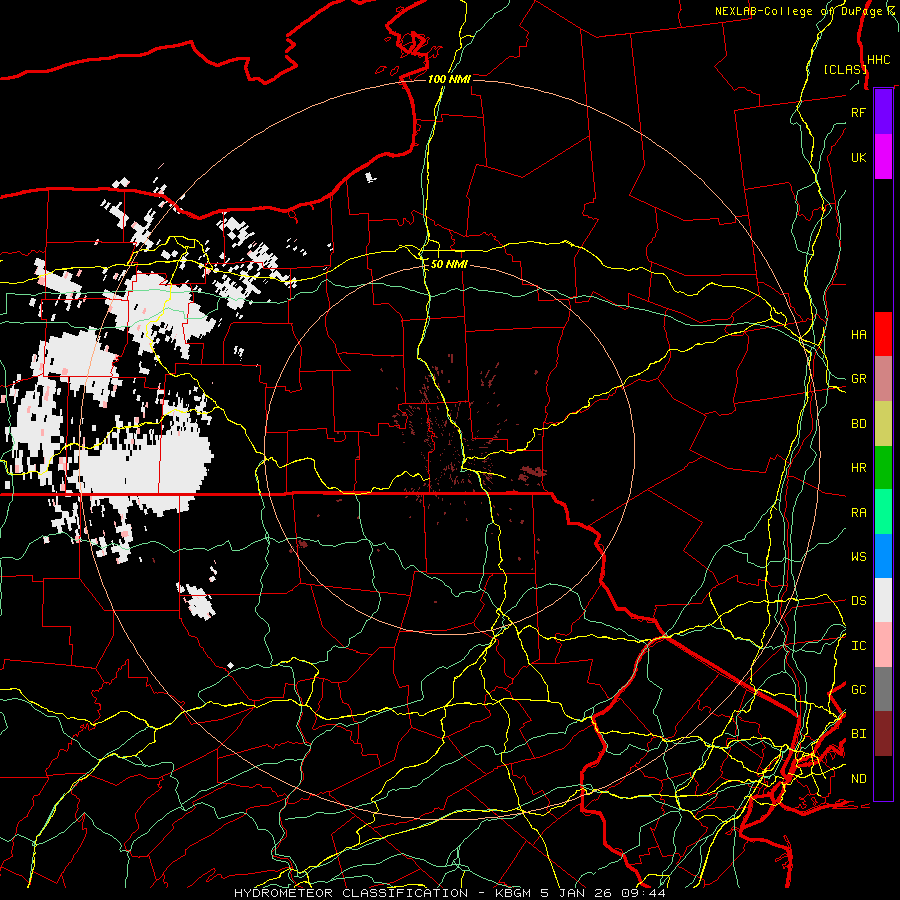Click the 'GC' legend label

pos(858,690)
